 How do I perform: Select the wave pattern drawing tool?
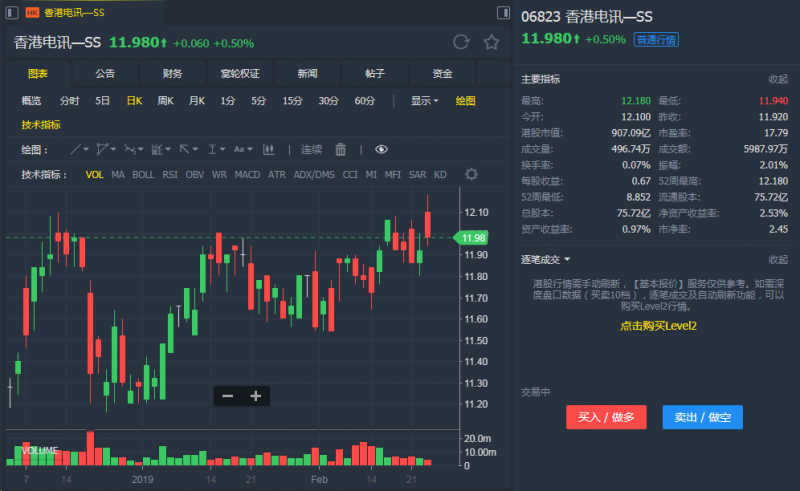click(x=130, y=150)
